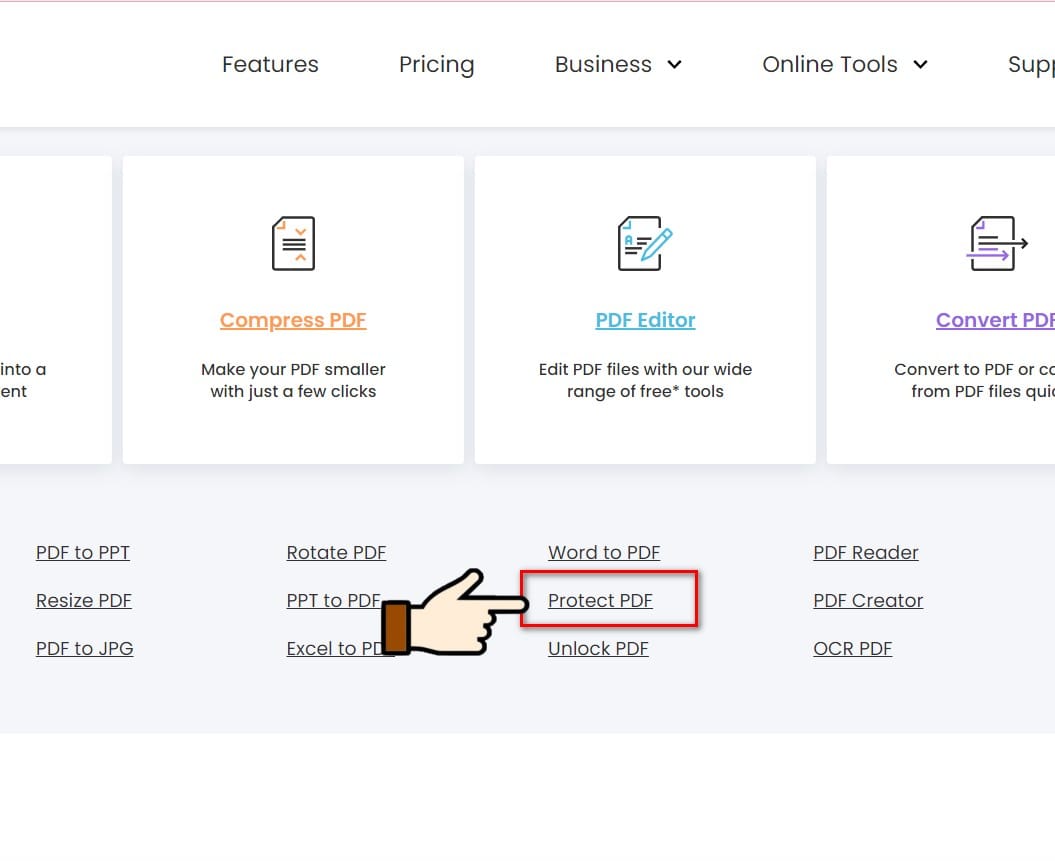Open the Online Tools menu
Image resolution: width=1055 pixels, height=861 pixels.
830,65
